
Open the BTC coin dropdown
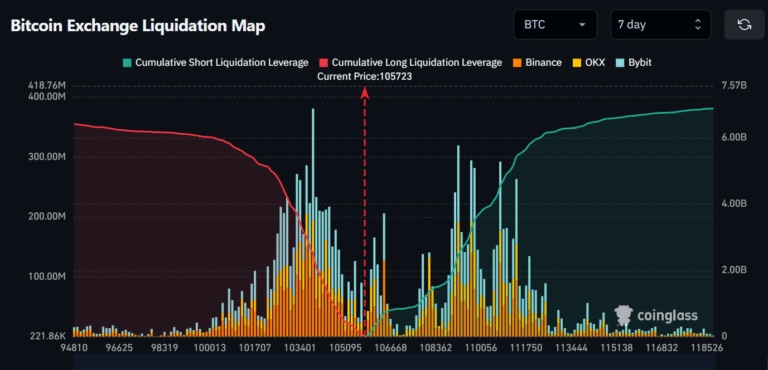(x=555, y=25)
